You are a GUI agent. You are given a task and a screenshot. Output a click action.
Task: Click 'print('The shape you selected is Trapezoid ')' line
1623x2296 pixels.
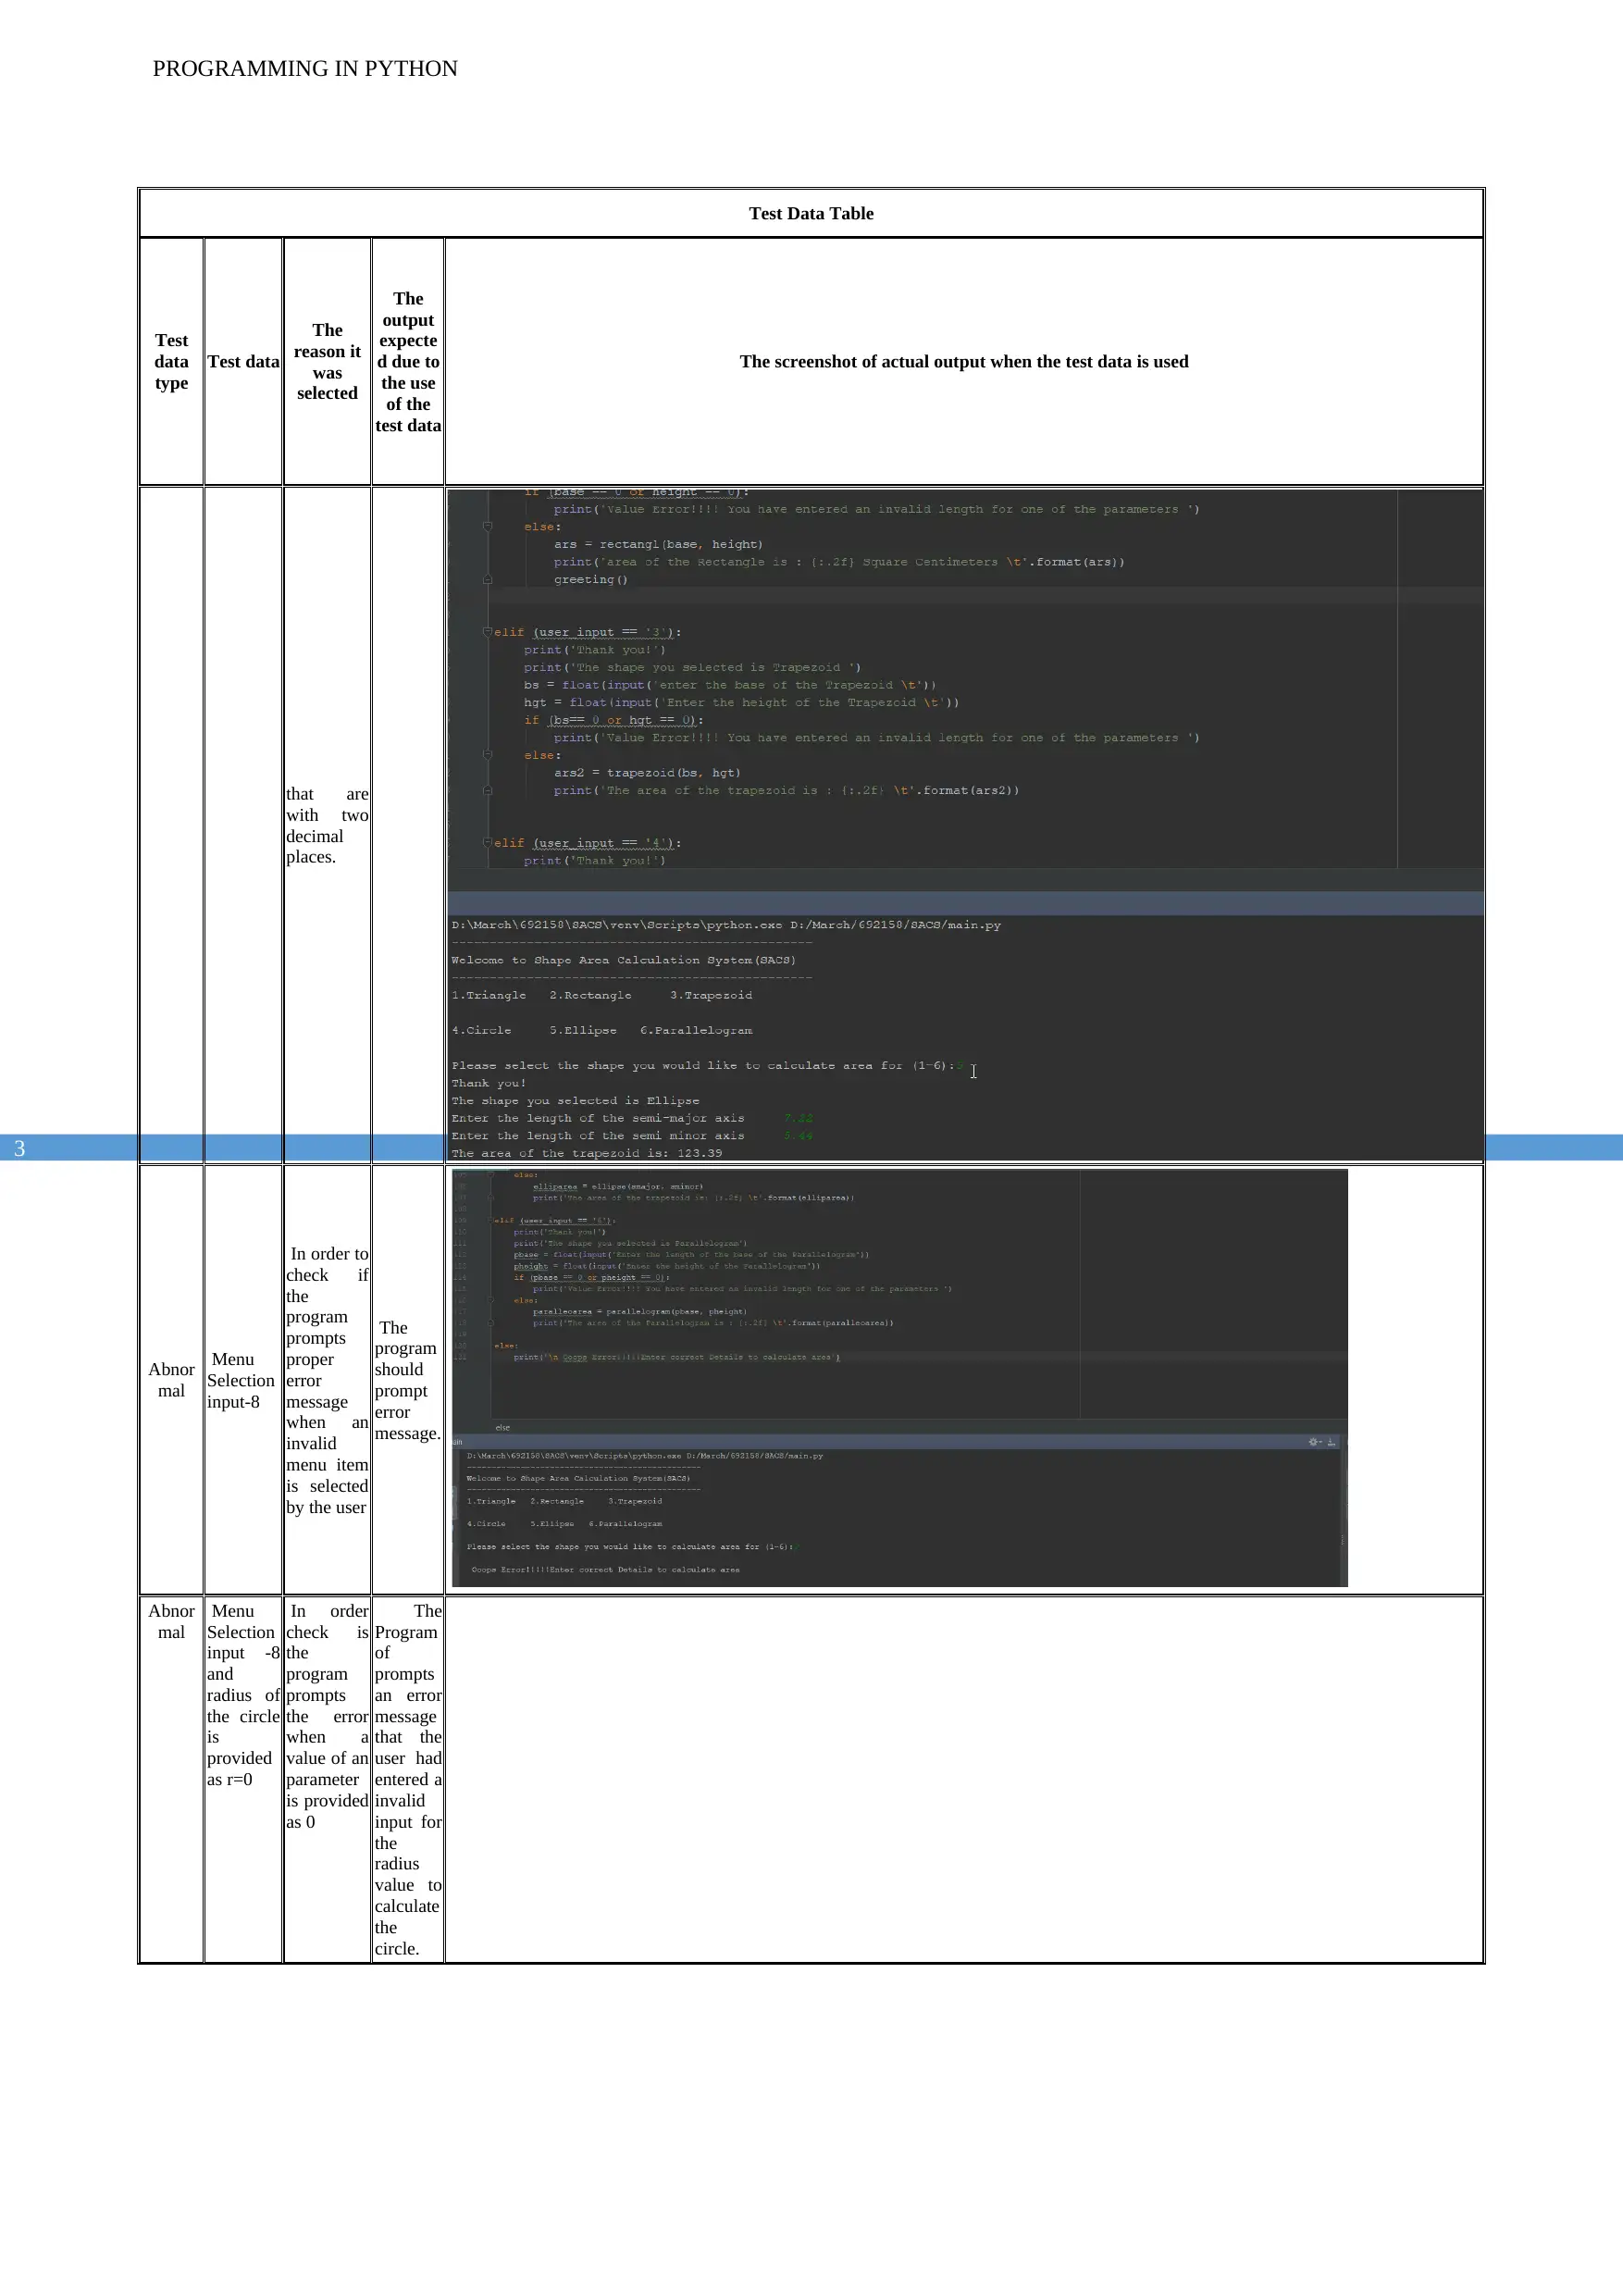click(x=692, y=668)
